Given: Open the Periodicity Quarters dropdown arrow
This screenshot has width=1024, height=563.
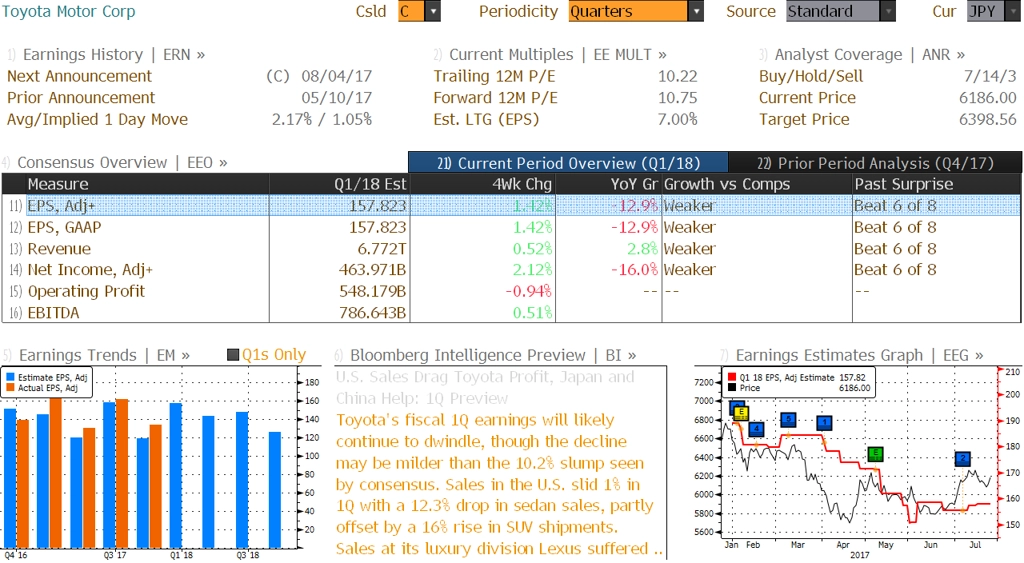Looking at the screenshot, I should [696, 11].
